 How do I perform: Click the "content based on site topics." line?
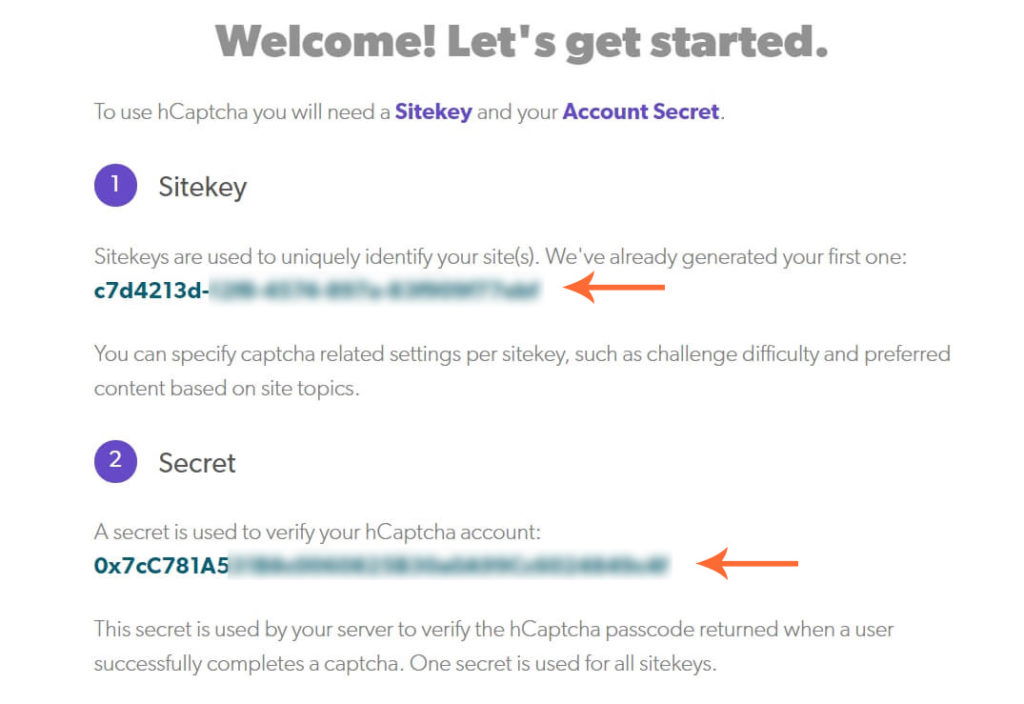(x=227, y=389)
